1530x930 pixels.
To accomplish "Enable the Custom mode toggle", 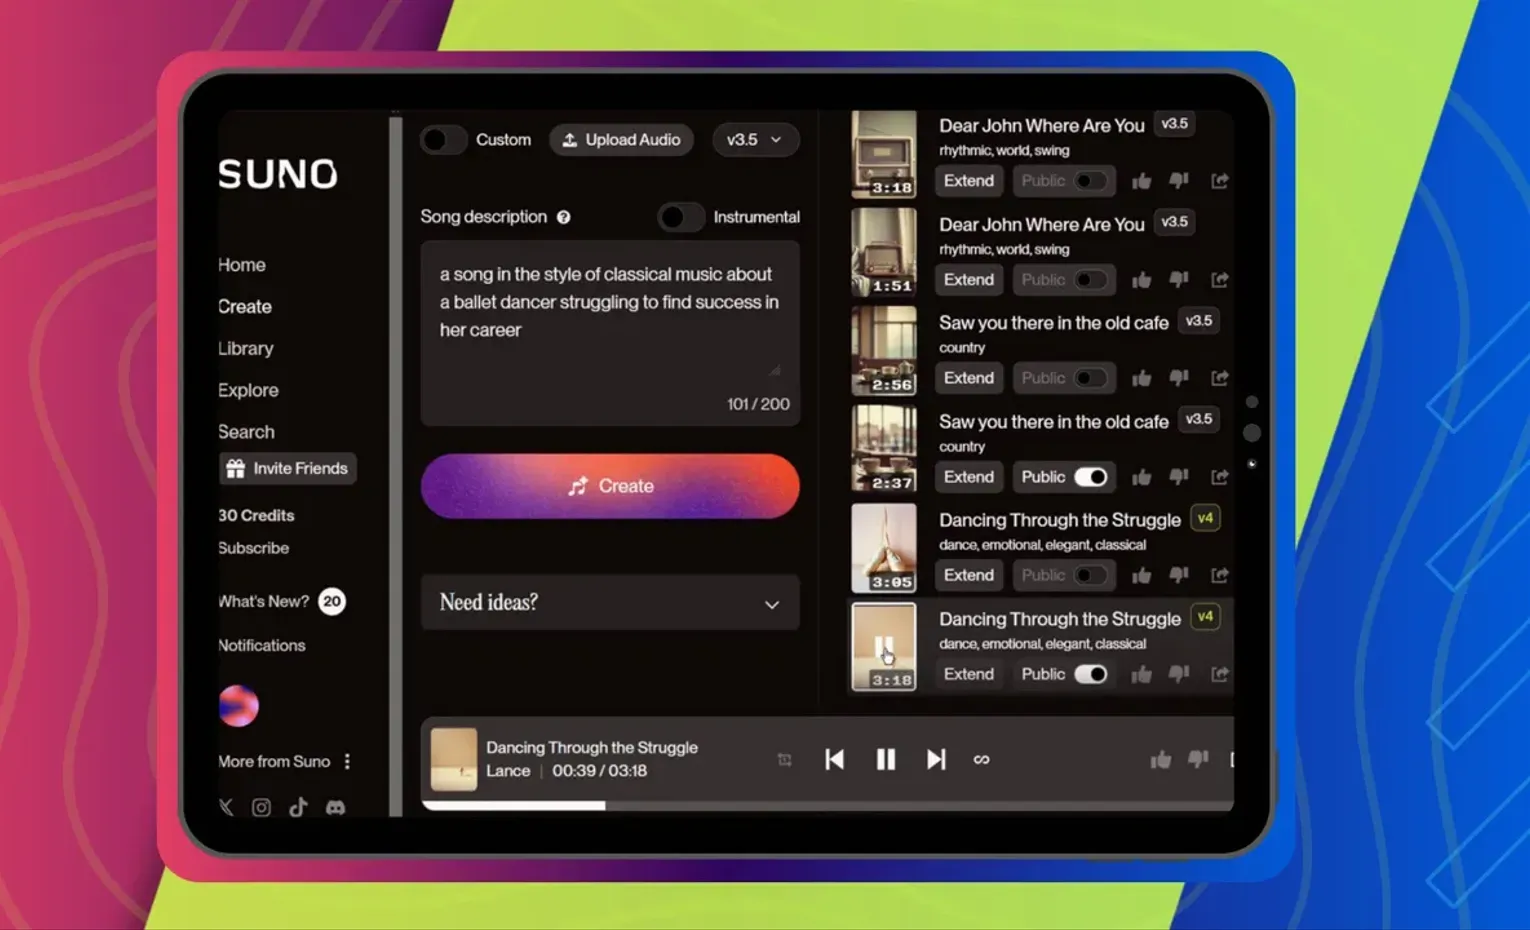I will coord(443,140).
